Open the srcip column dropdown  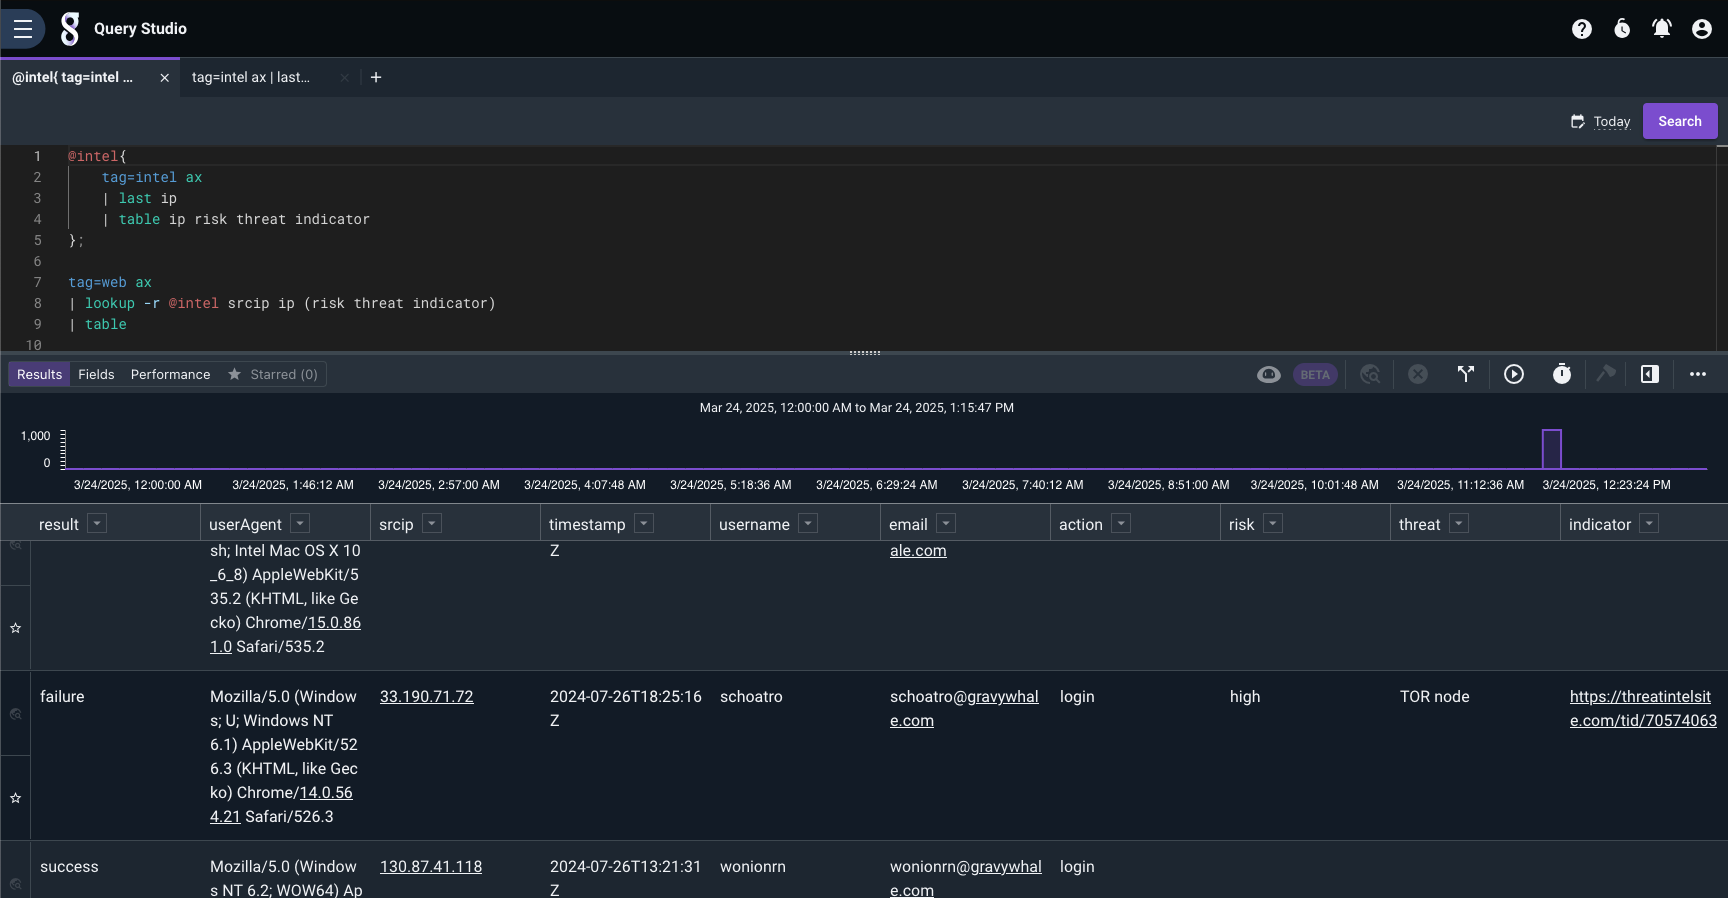pyautogui.click(x=432, y=523)
